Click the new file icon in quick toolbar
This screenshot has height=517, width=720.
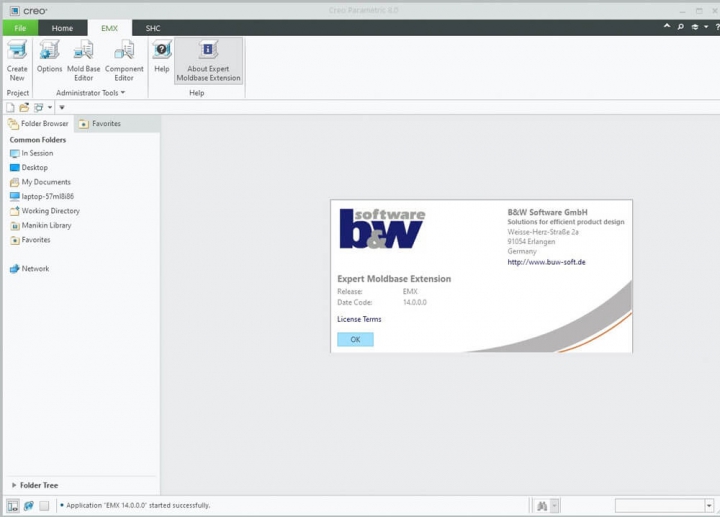(10, 107)
